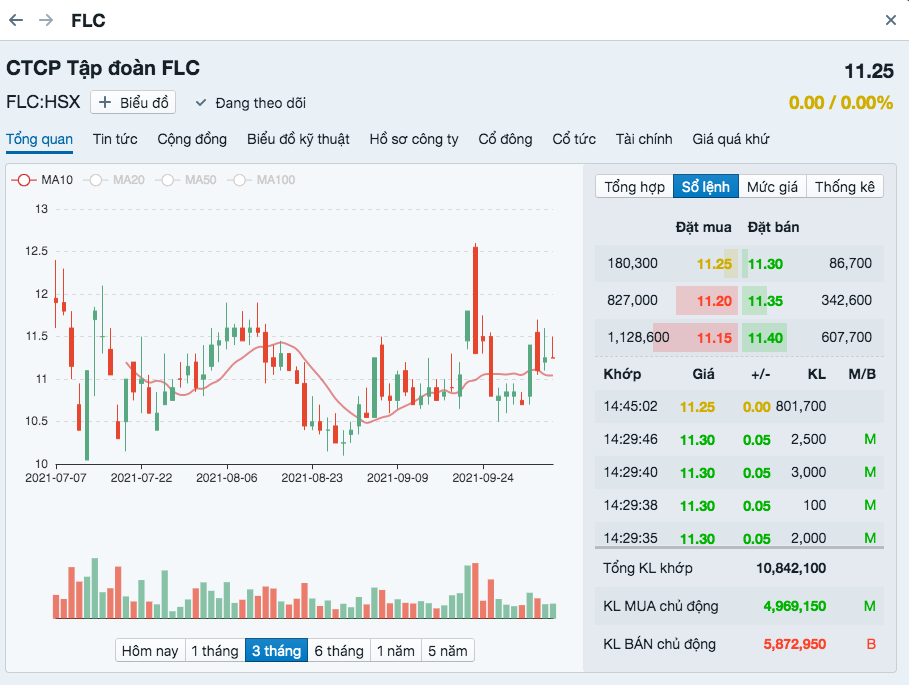Image resolution: width=909 pixels, height=685 pixels.
Task: Click the Tổng KL khớp value 10,842,100
Action: pos(791,568)
